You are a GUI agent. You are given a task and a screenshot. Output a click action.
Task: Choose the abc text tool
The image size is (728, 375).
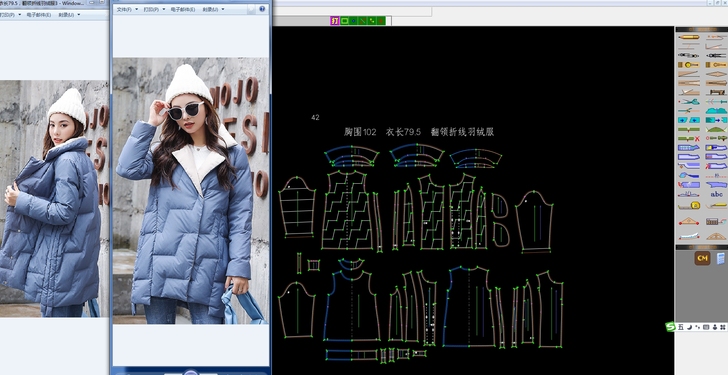point(717,194)
